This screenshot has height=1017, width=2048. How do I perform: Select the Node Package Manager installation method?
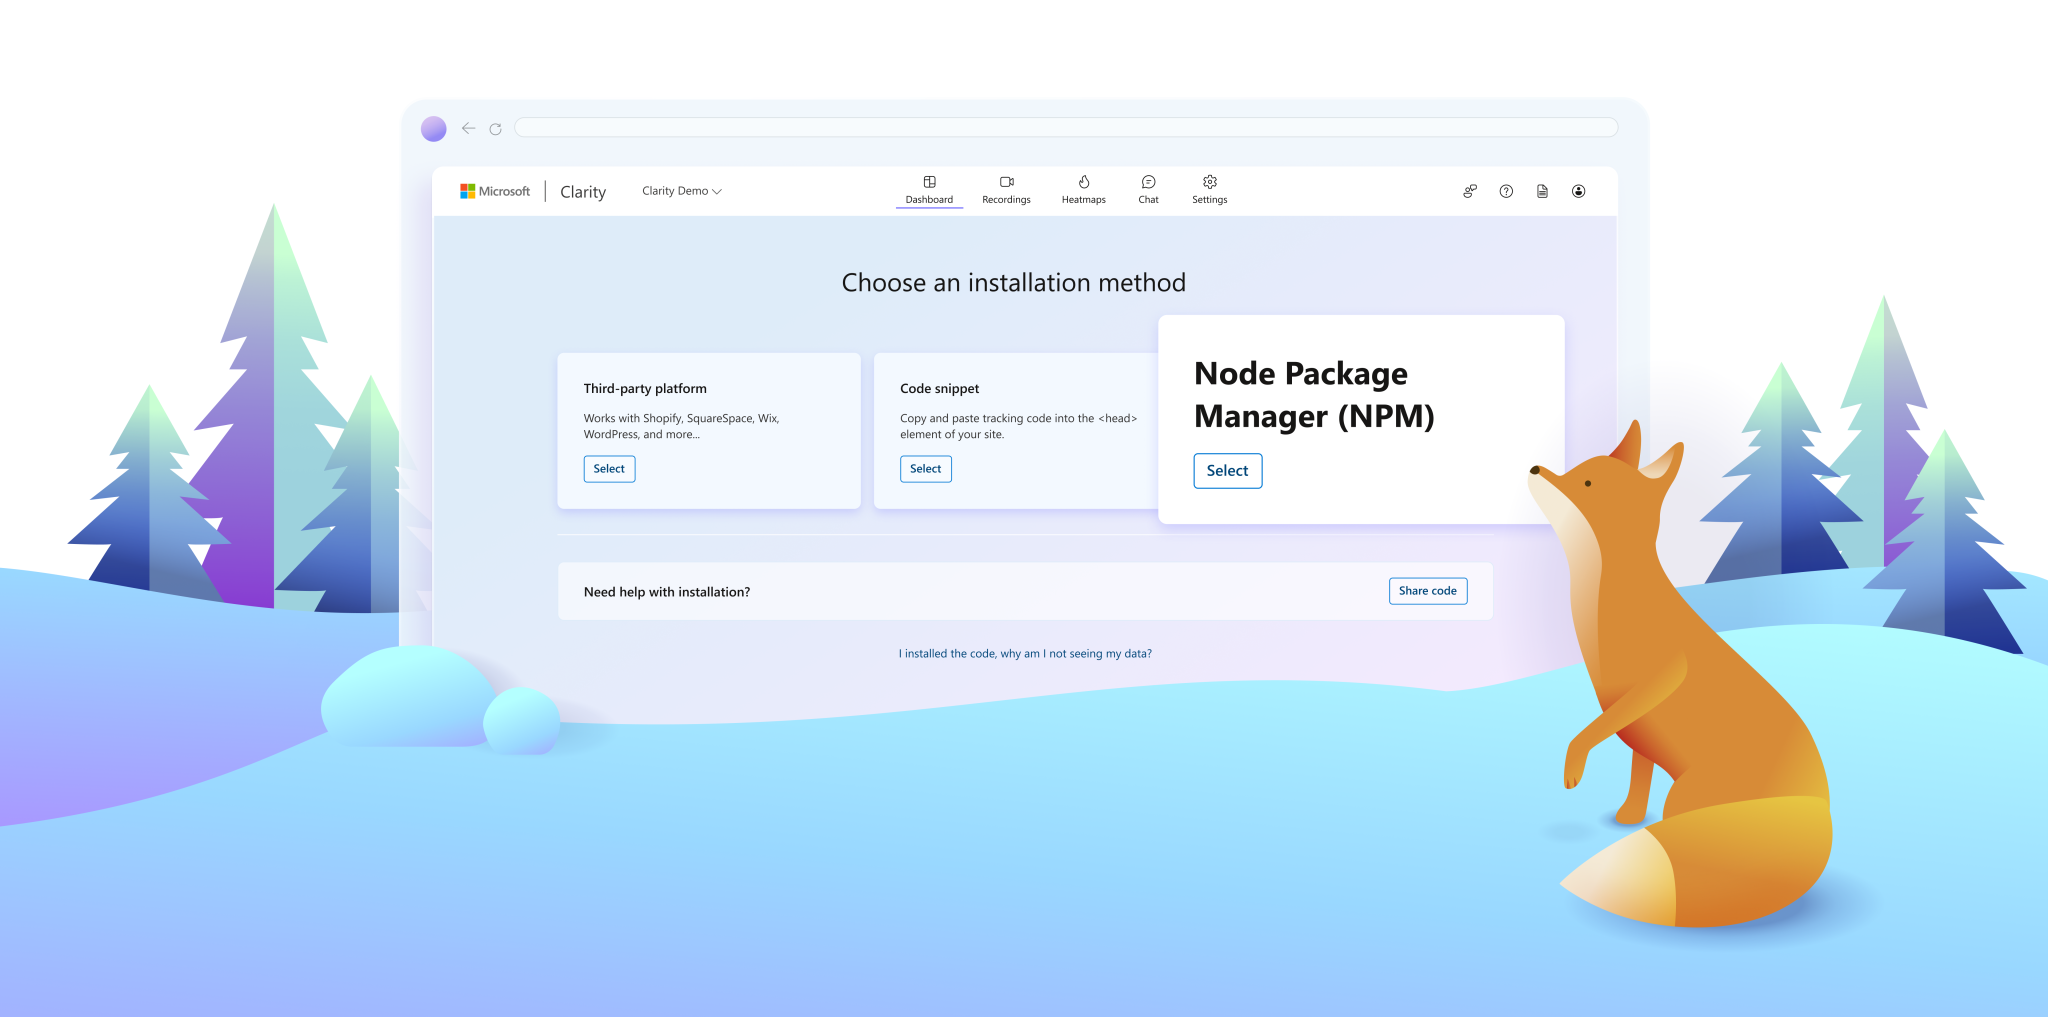pyautogui.click(x=1228, y=470)
